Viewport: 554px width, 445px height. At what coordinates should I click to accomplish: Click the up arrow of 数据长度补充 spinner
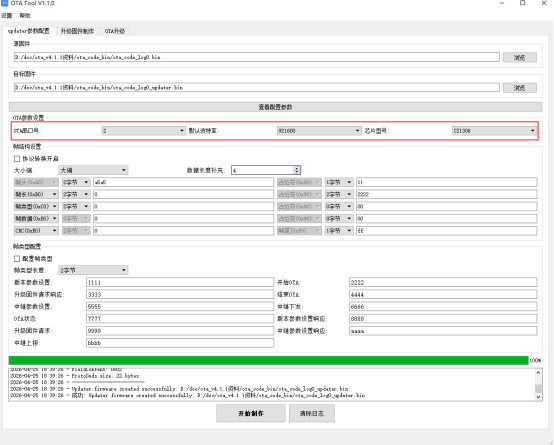(297, 168)
